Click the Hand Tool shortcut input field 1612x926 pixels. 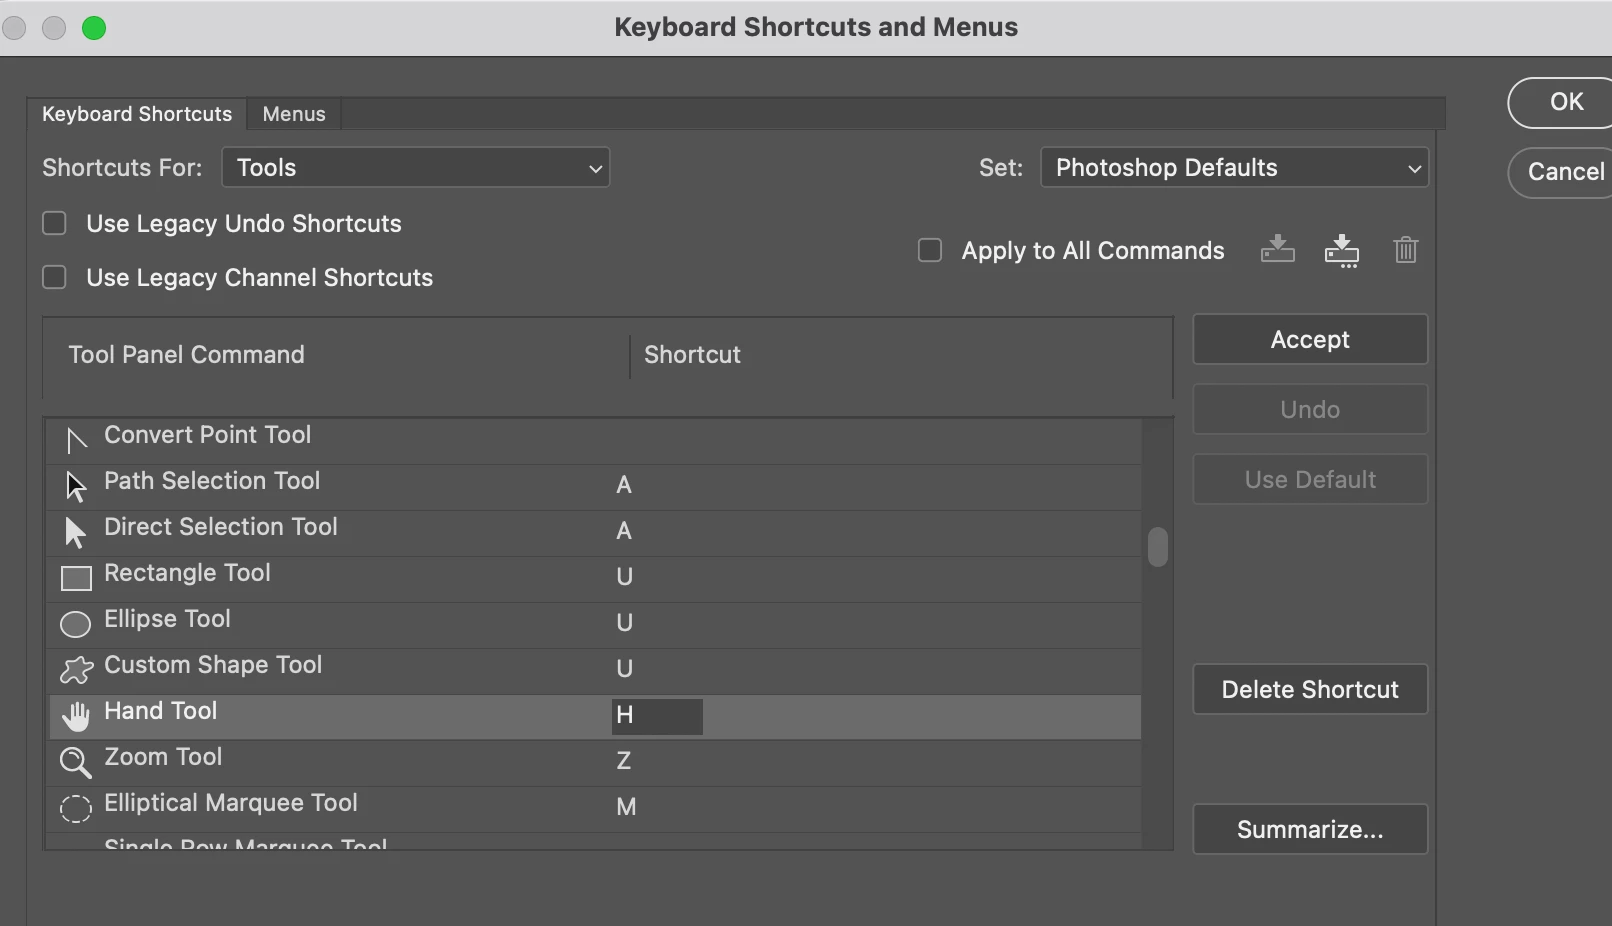[x=657, y=716]
